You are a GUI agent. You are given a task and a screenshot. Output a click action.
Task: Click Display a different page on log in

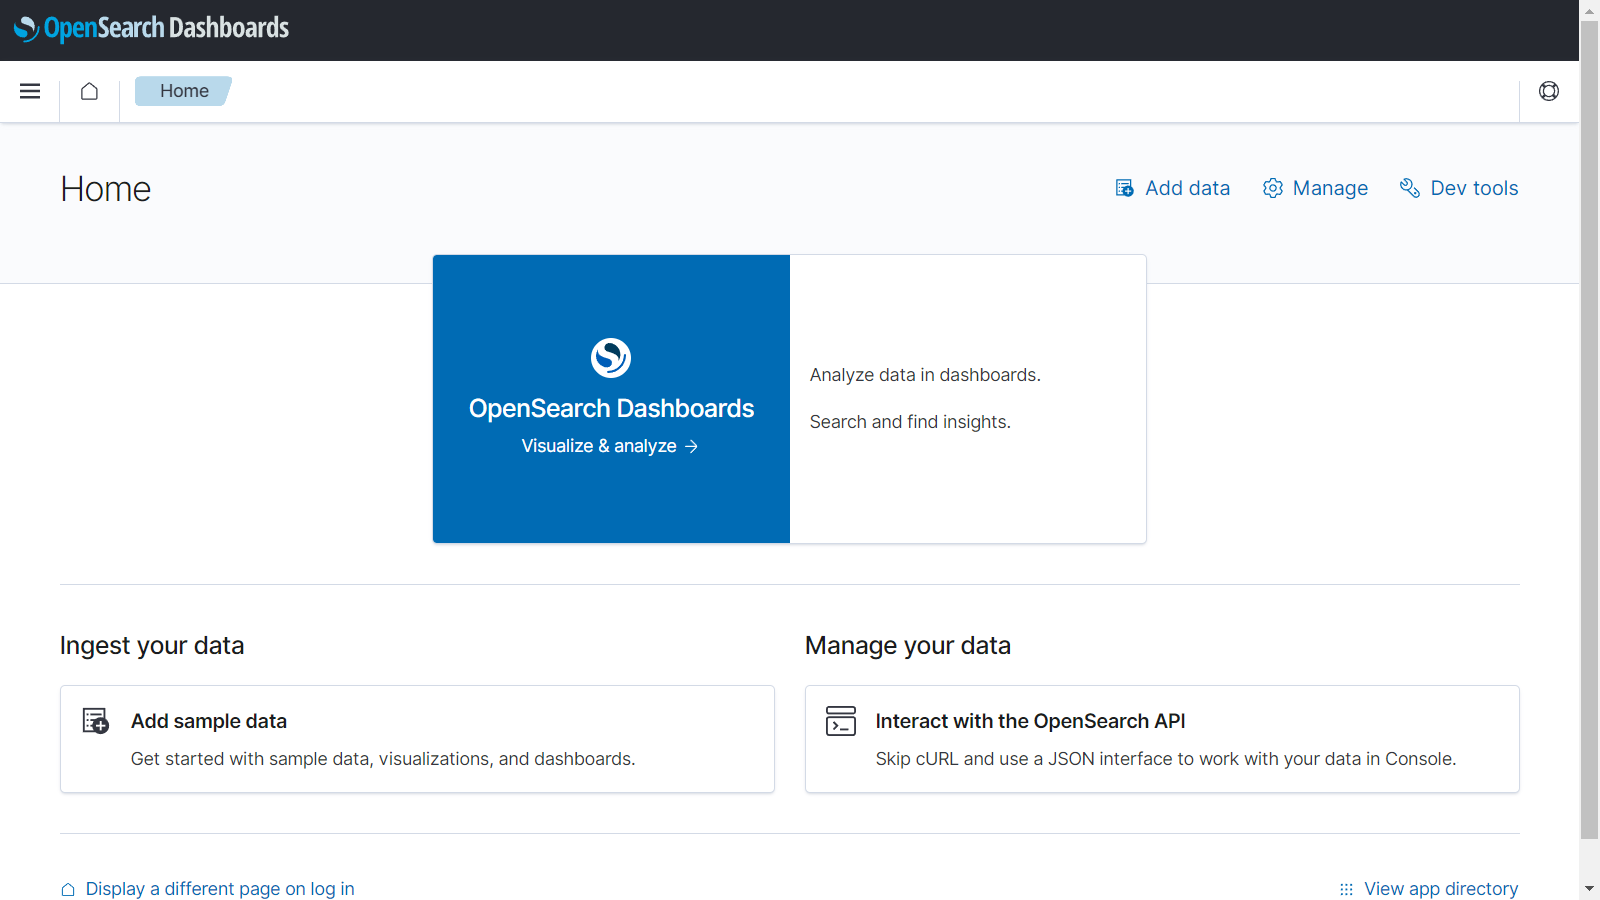(219, 889)
